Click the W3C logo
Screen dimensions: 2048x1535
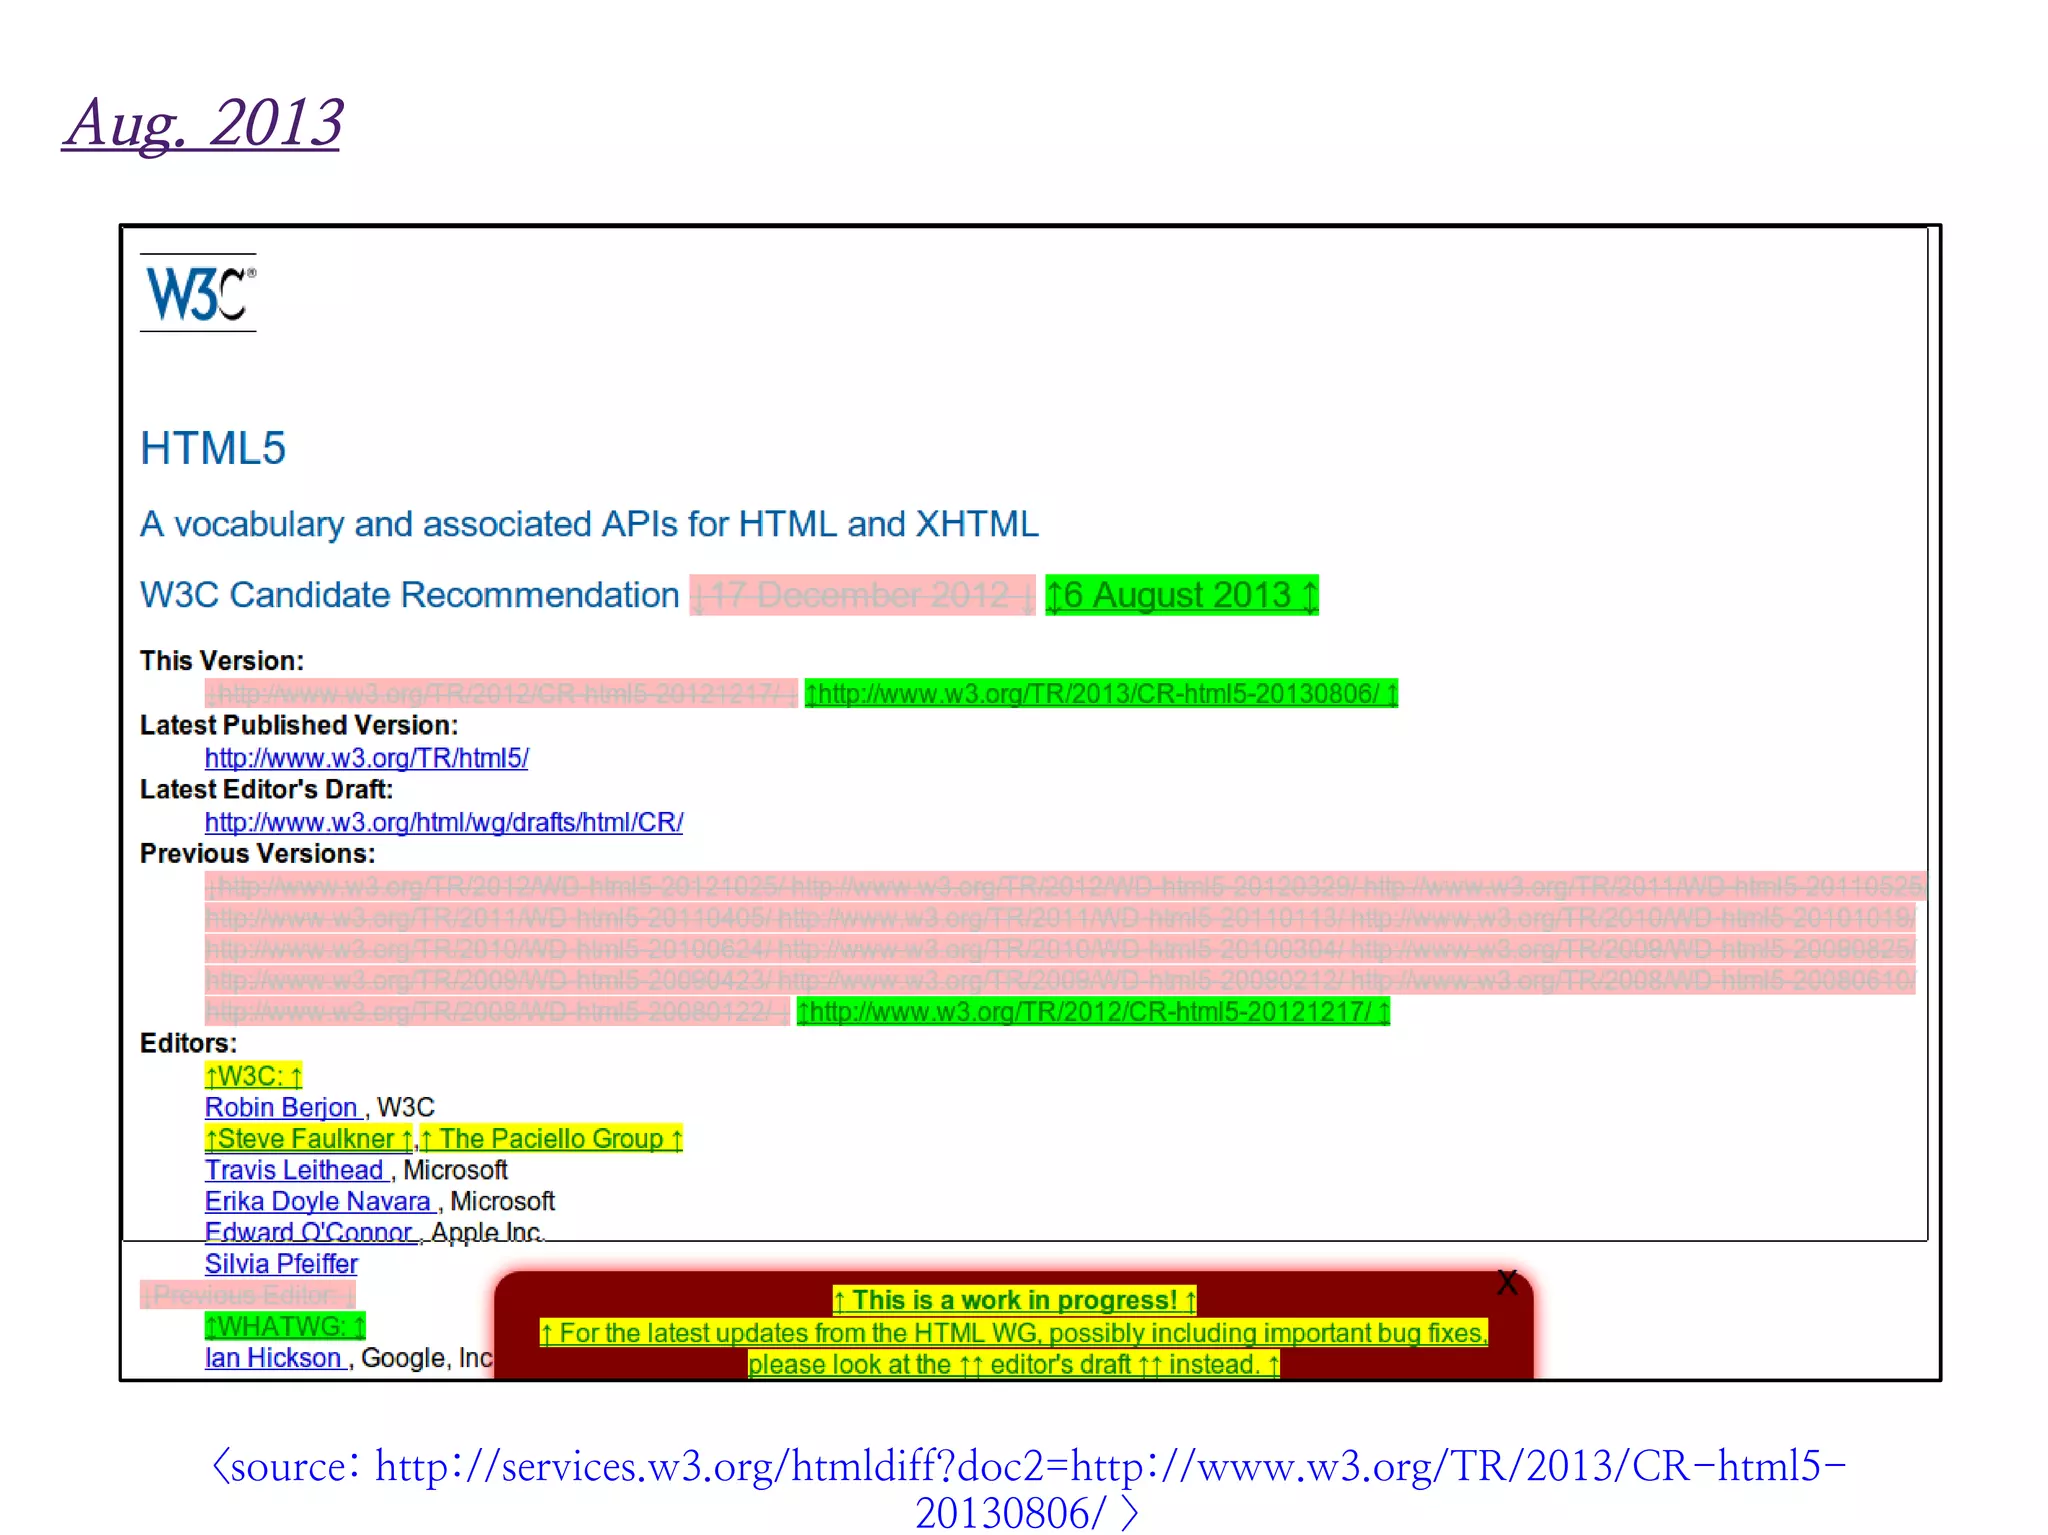[x=198, y=293]
